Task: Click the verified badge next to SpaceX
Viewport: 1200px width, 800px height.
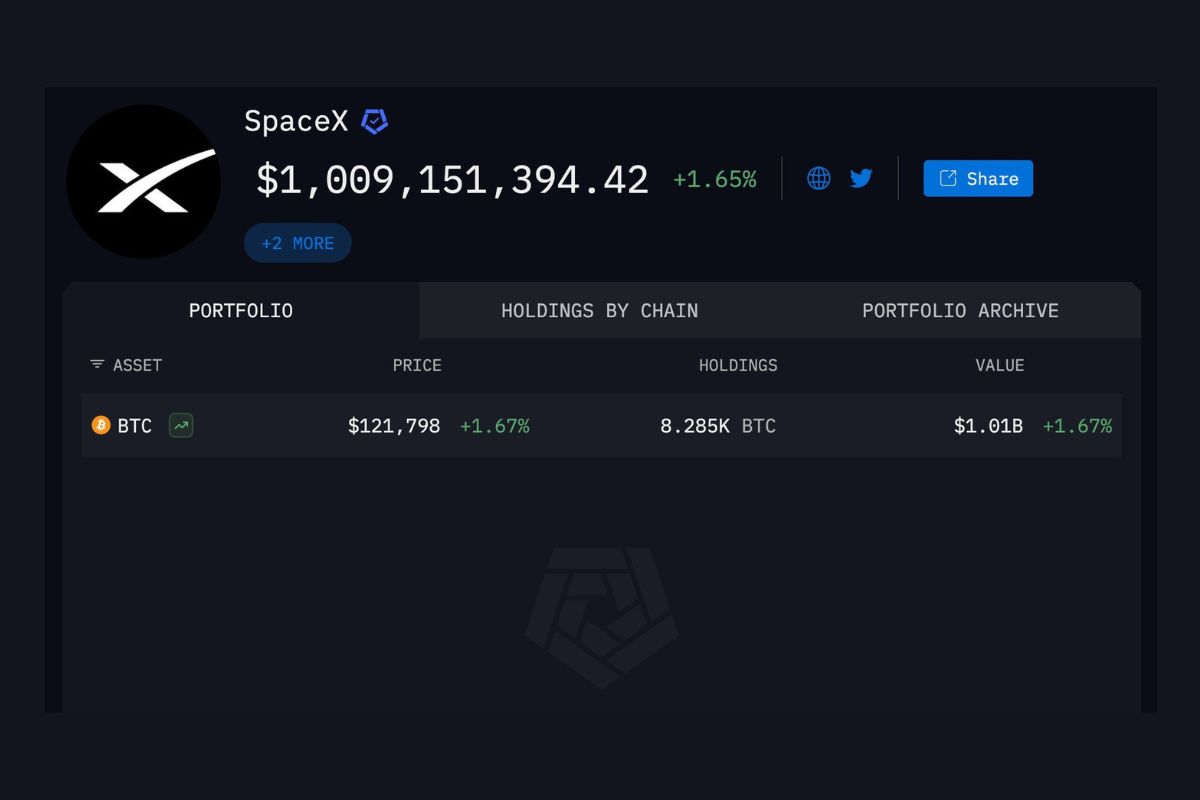Action: tap(374, 122)
